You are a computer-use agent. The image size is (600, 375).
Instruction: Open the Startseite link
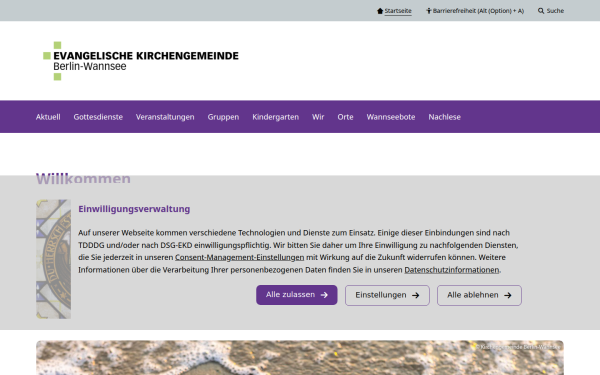click(x=398, y=11)
